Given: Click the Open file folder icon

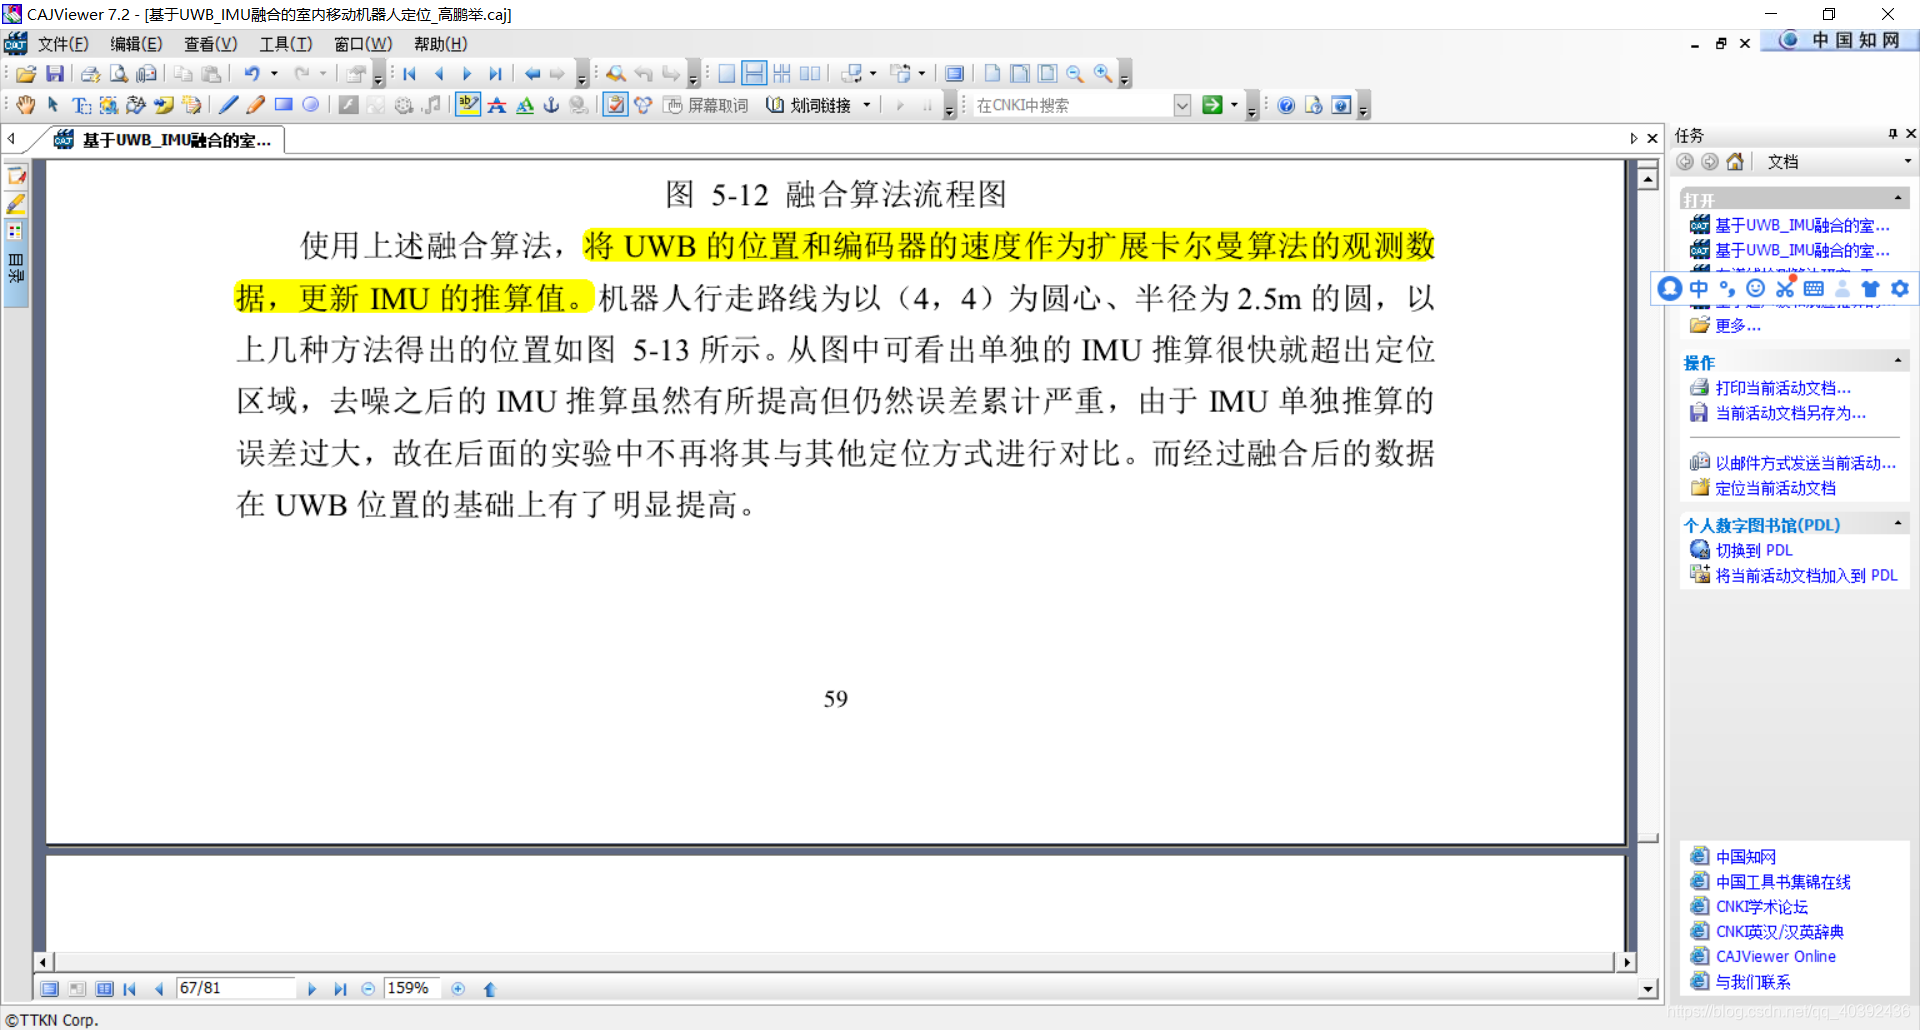Looking at the screenshot, I should click(x=26, y=74).
